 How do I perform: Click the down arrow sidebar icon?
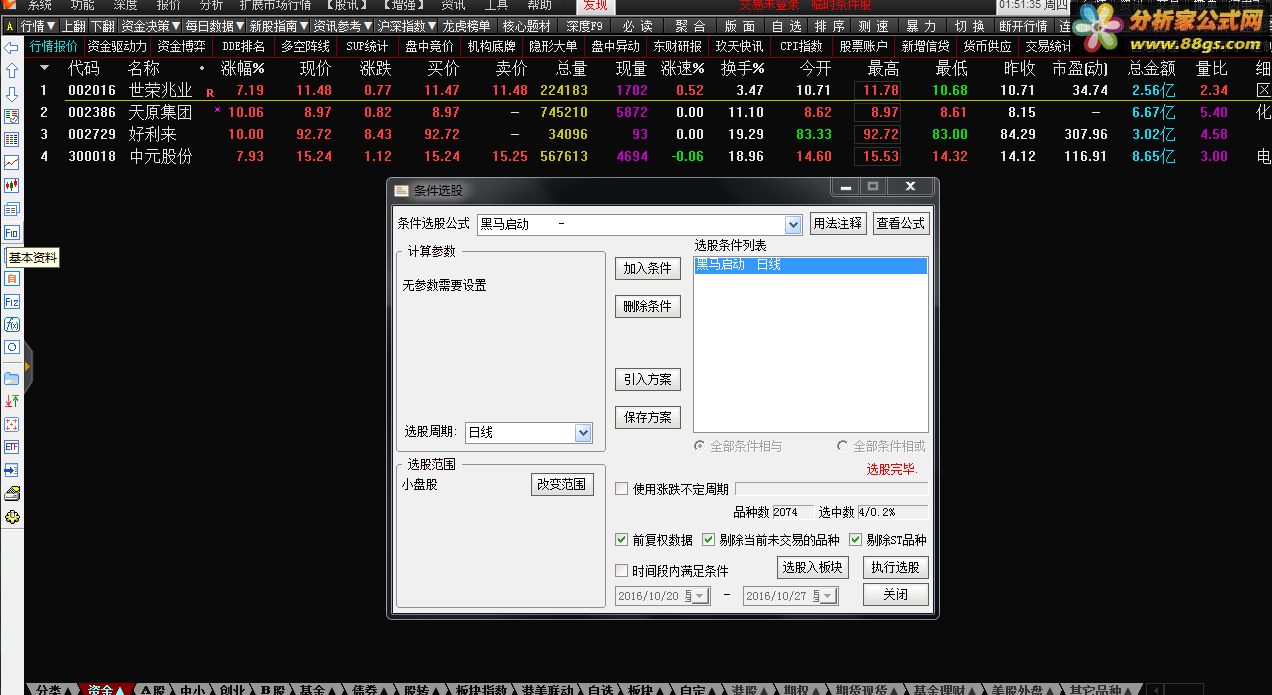click(x=12, y=94)
